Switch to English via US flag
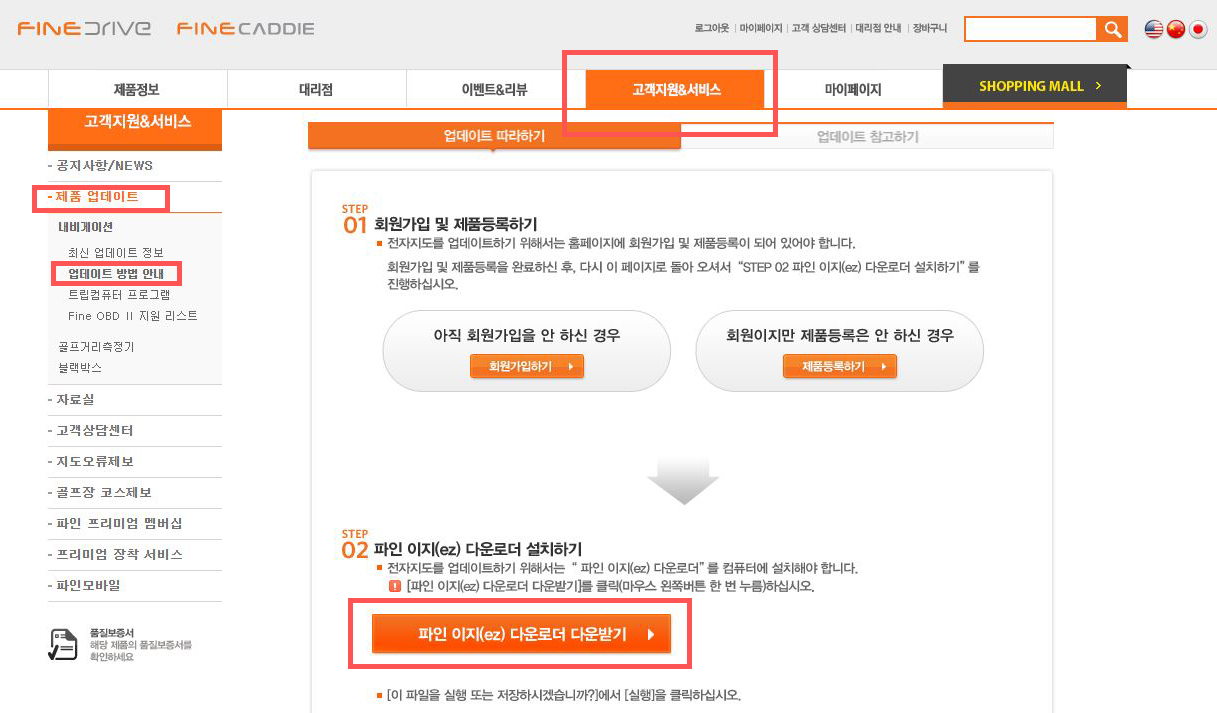Screen dimensions: 1217x713 pos(1154,29)
